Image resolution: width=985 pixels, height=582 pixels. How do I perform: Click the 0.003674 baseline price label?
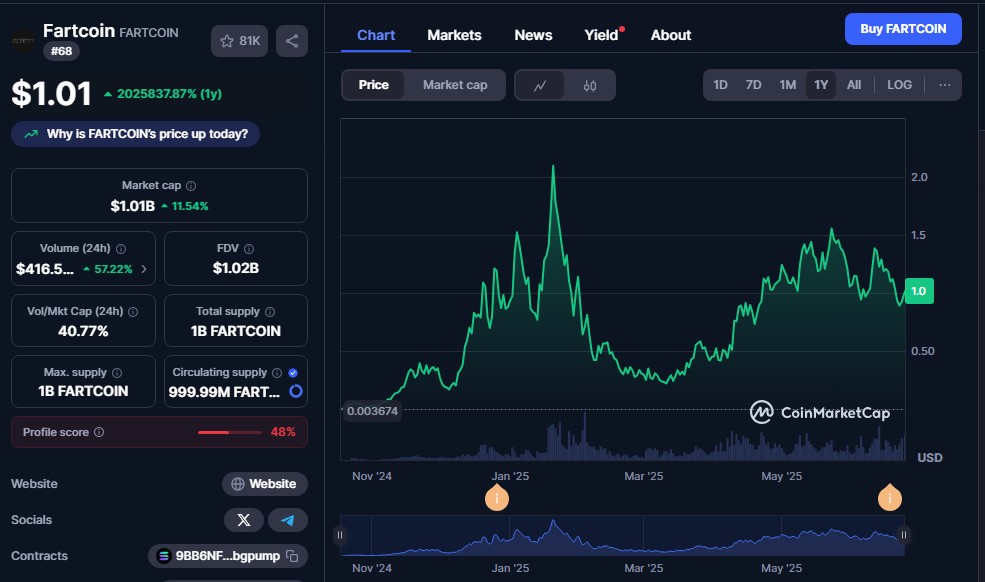tap(372, 411)
